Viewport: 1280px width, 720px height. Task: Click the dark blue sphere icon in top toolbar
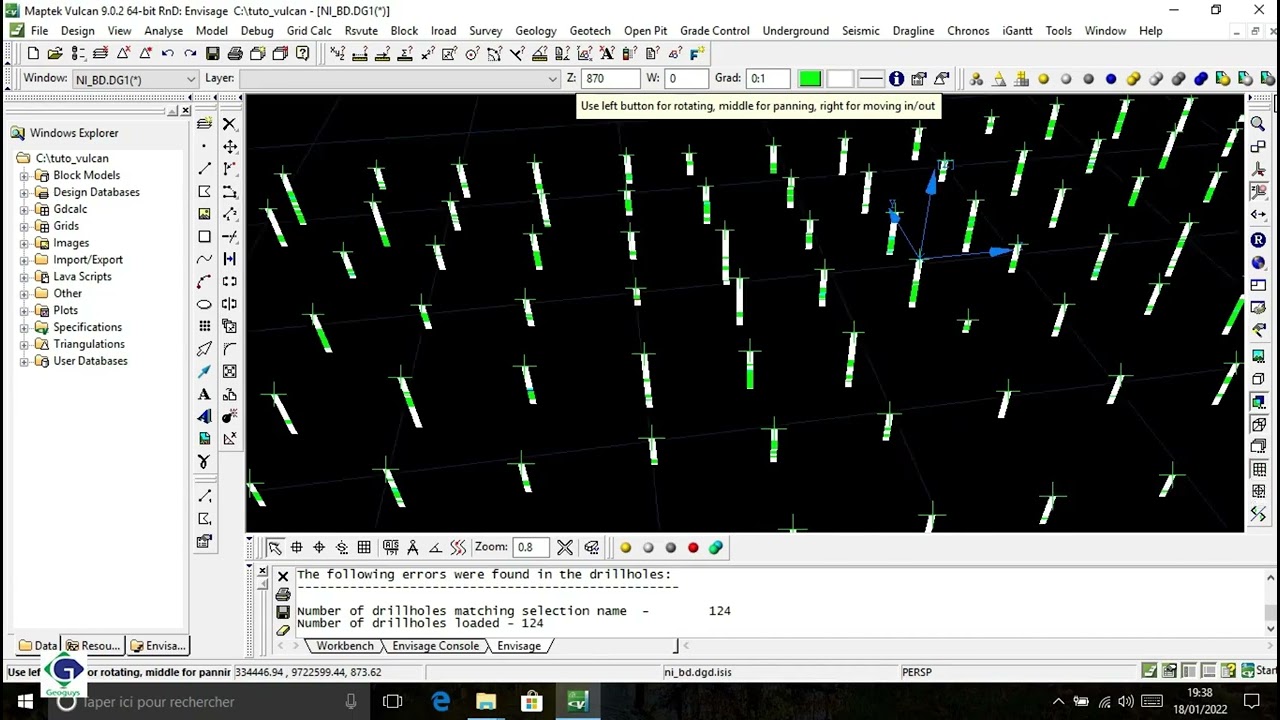pyautogui.click(x=1110, y=79)
